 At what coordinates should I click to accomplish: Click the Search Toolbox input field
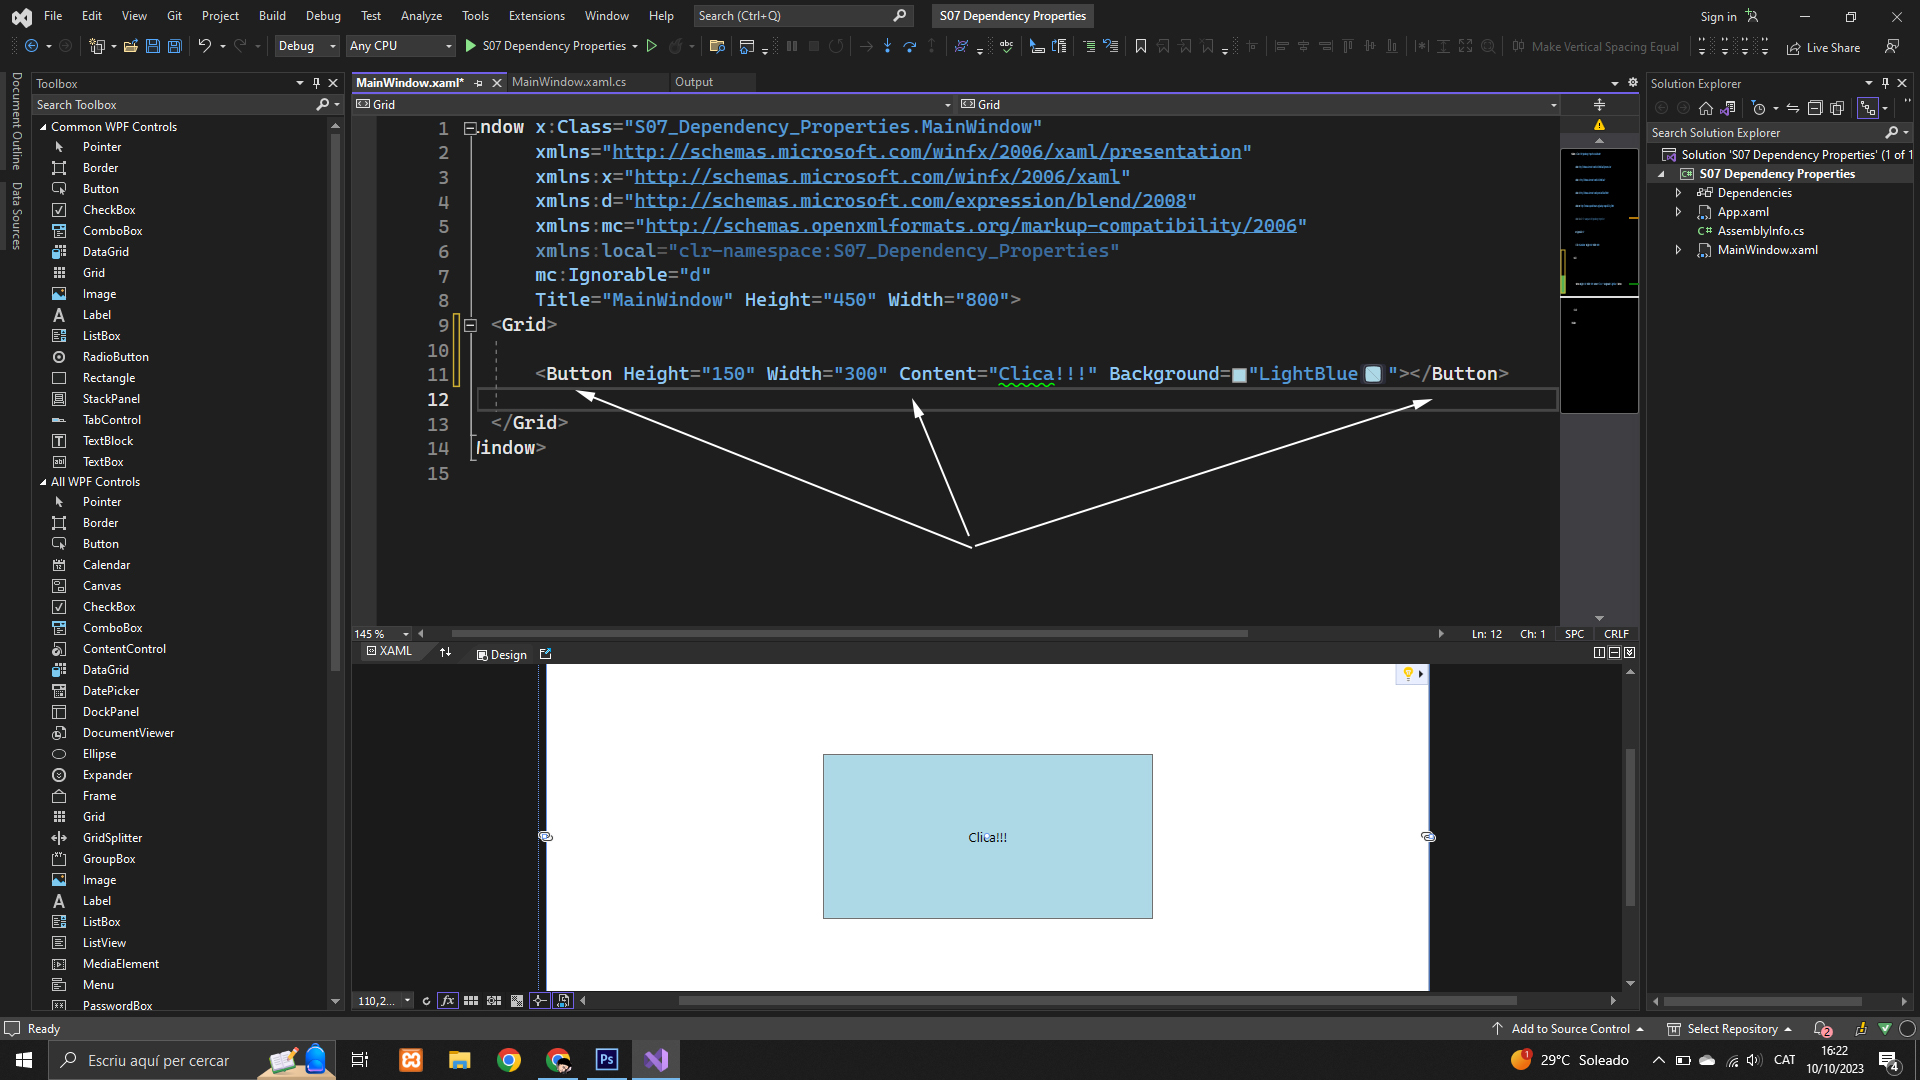170,105
